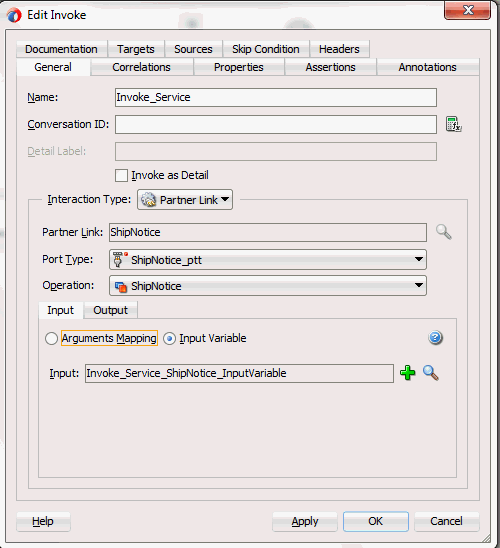This screenshot has width=500, height=548.
Task: Add a new input variable using the green plus icon
Action: pos(407,373)
